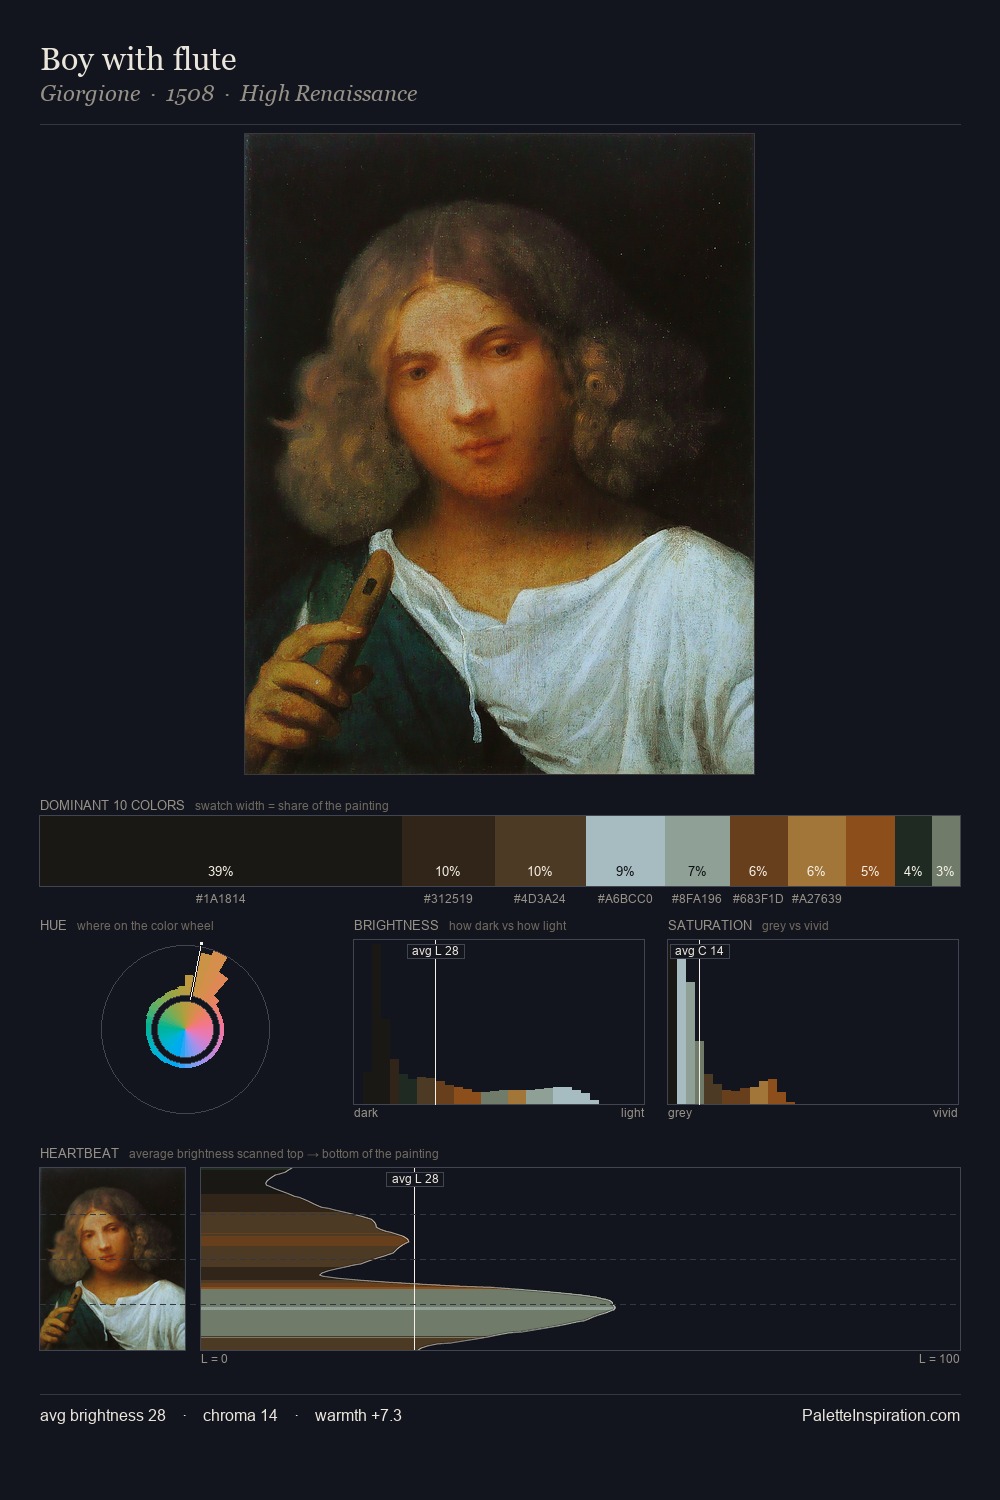Open the main Boy with flute painting

499,454
